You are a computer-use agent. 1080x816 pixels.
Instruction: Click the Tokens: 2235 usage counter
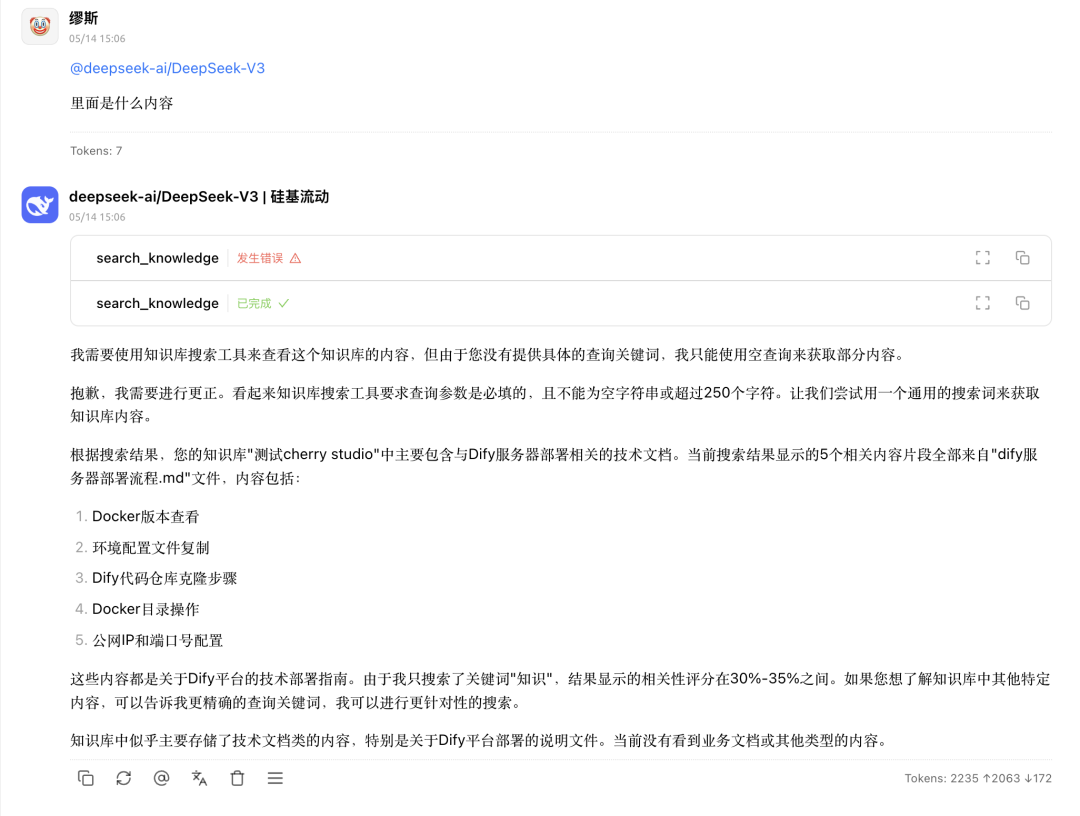978,778
